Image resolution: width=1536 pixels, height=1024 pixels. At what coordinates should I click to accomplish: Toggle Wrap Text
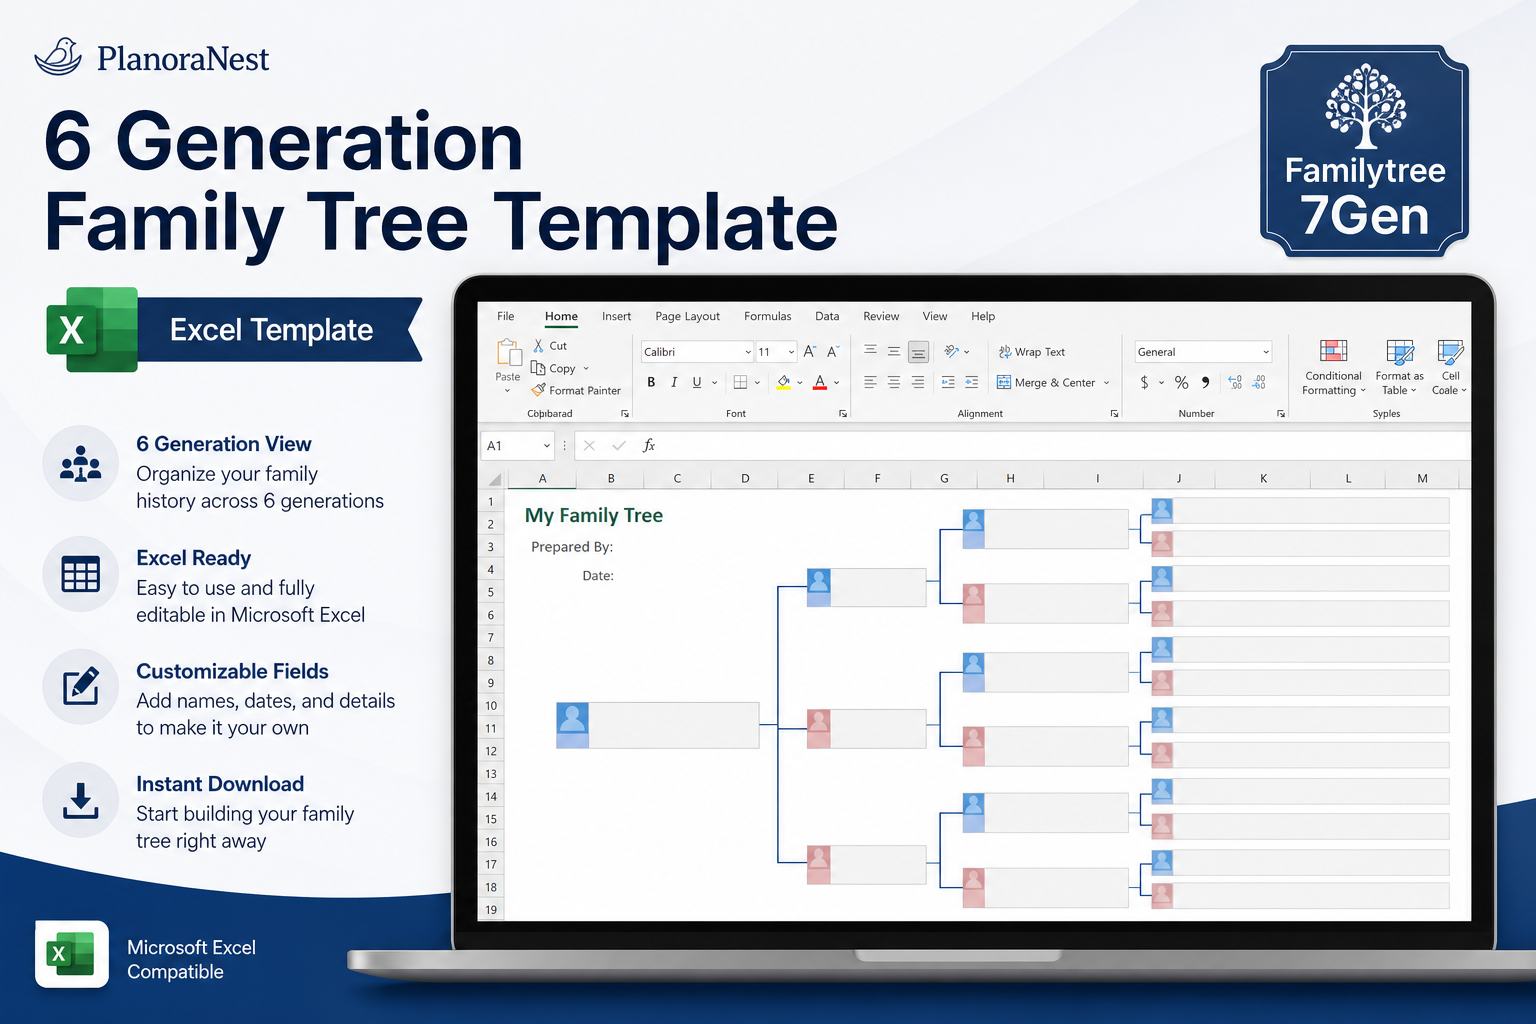pyautogui.click(x=1032, y=352)
